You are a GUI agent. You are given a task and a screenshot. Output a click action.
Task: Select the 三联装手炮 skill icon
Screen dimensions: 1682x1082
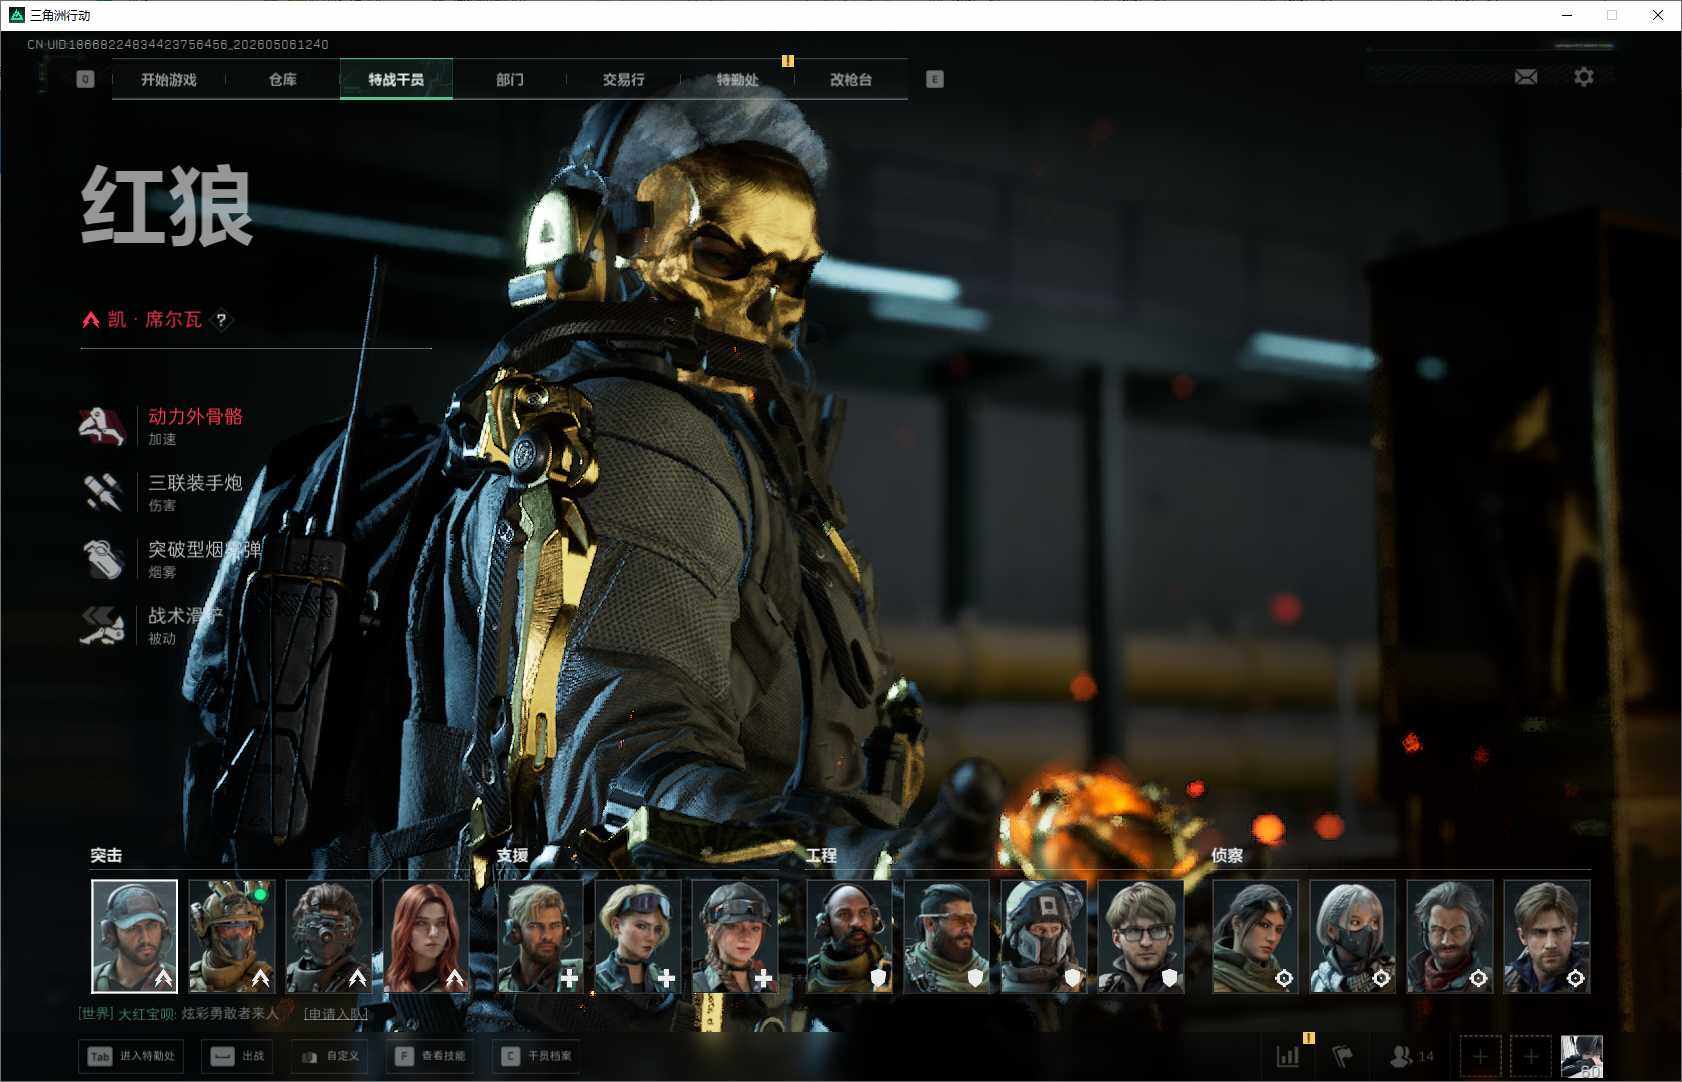101,492
